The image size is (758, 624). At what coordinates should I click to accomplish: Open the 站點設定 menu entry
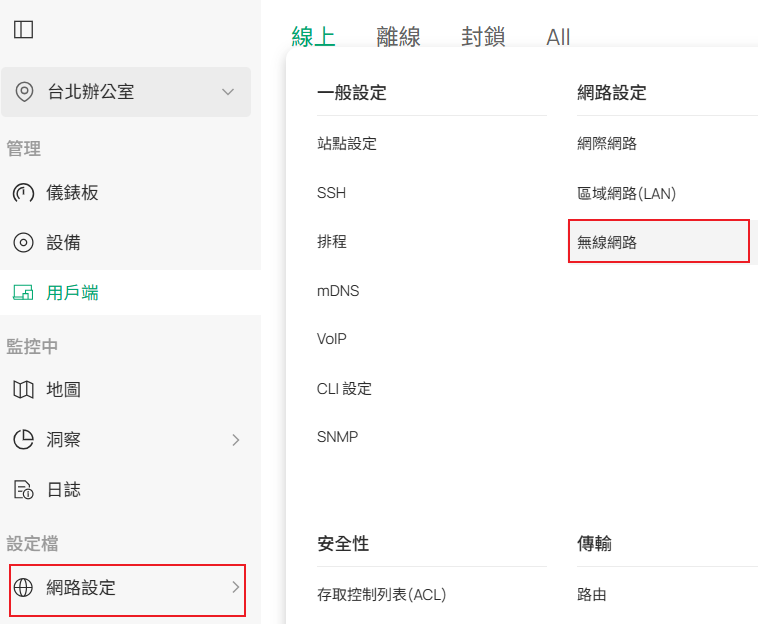(347, 144)
